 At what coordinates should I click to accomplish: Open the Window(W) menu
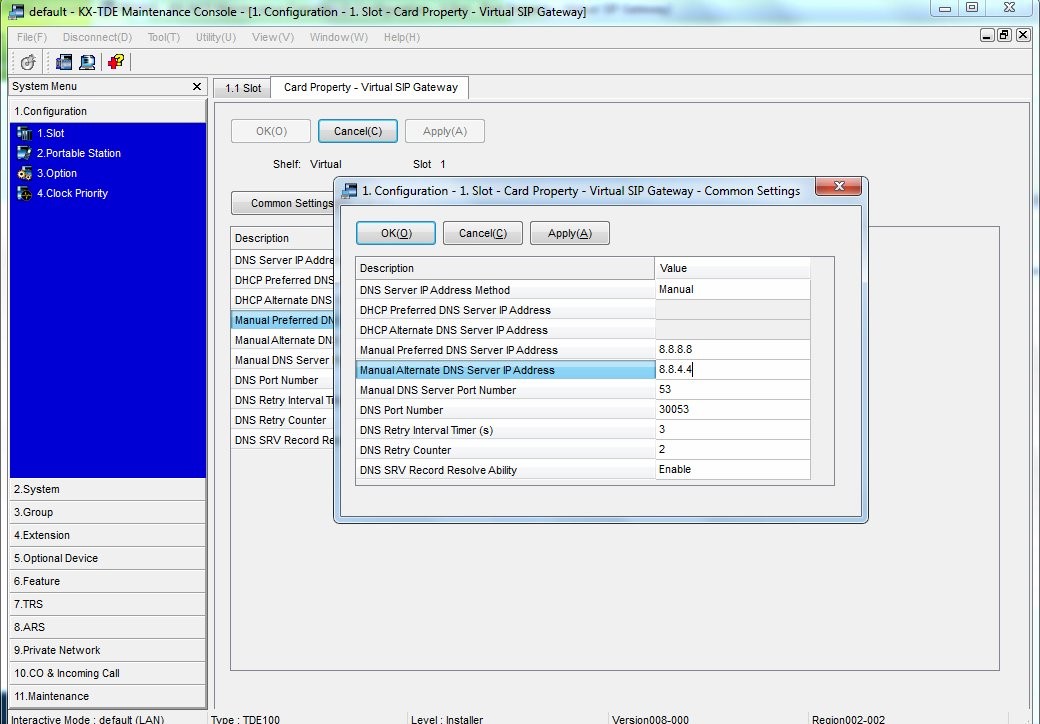(x=339, y=37)
